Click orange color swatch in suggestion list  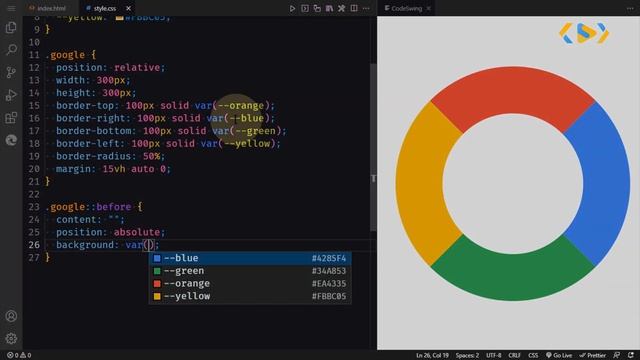157,283
